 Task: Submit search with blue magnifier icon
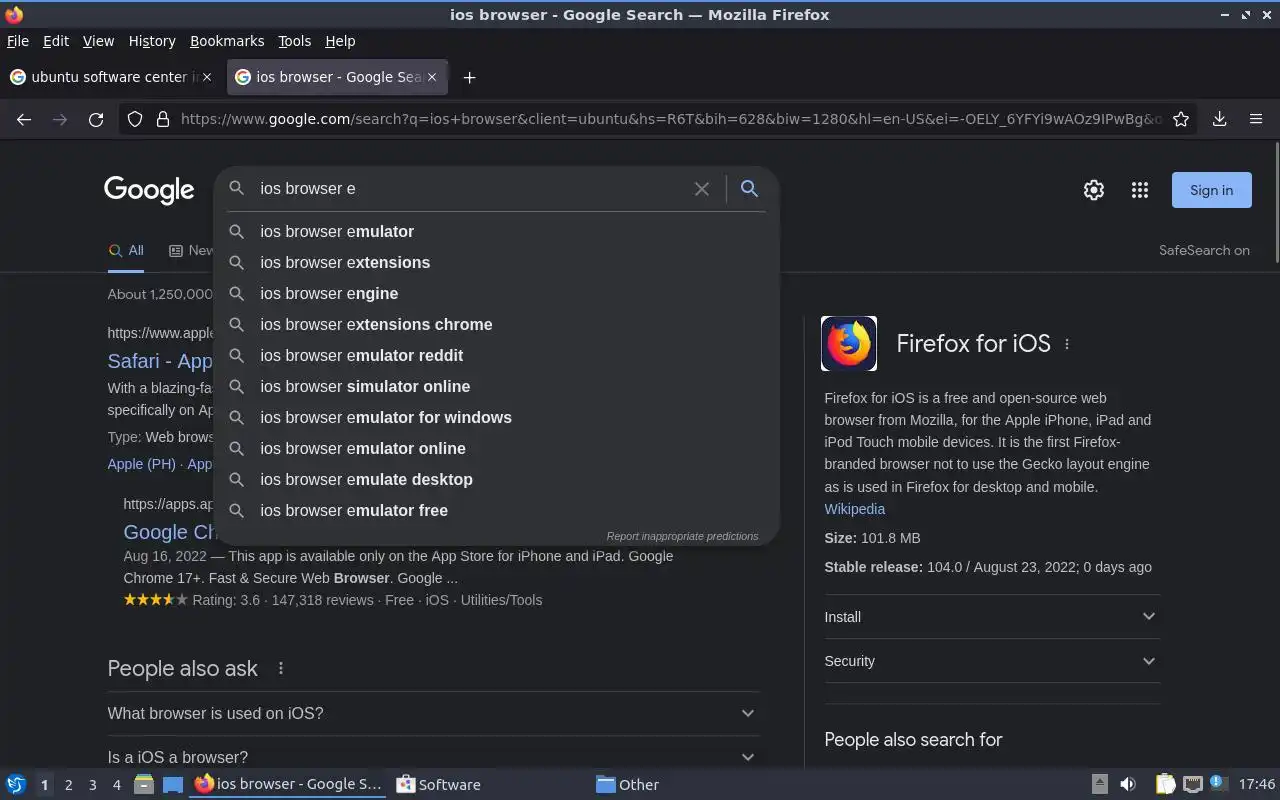pos(749,188)
